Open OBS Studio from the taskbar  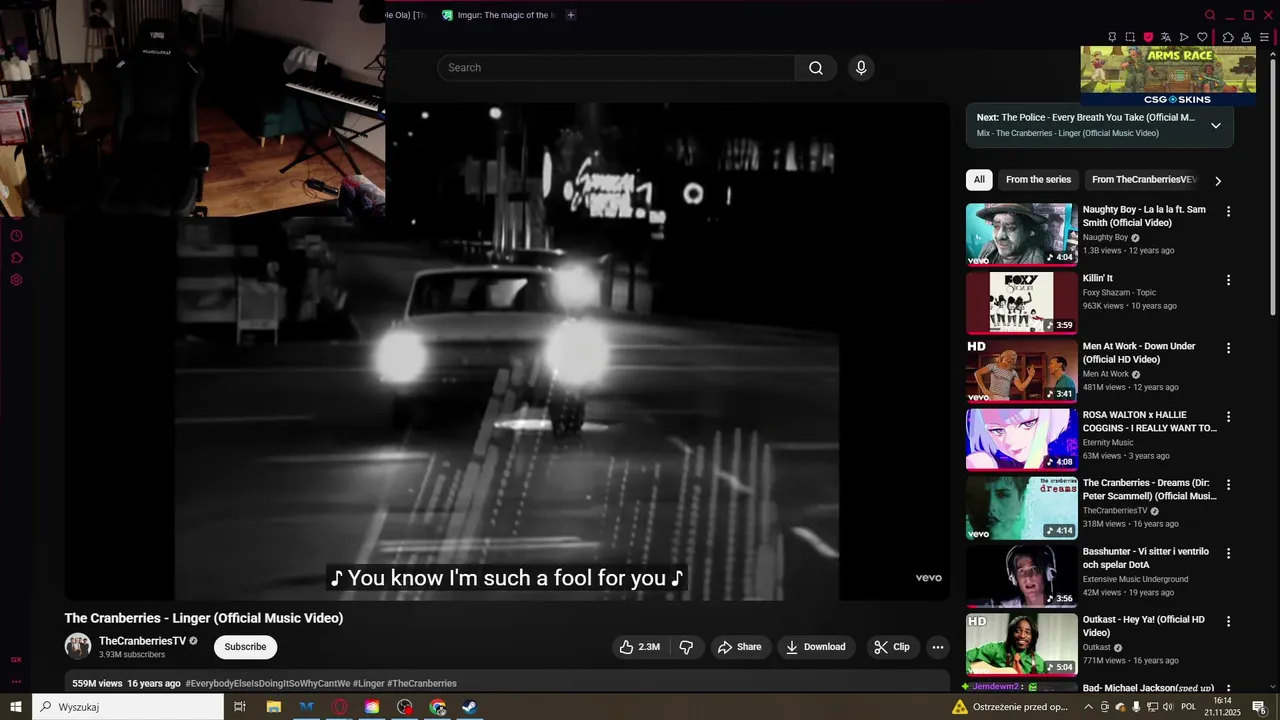tap(405, 707)
